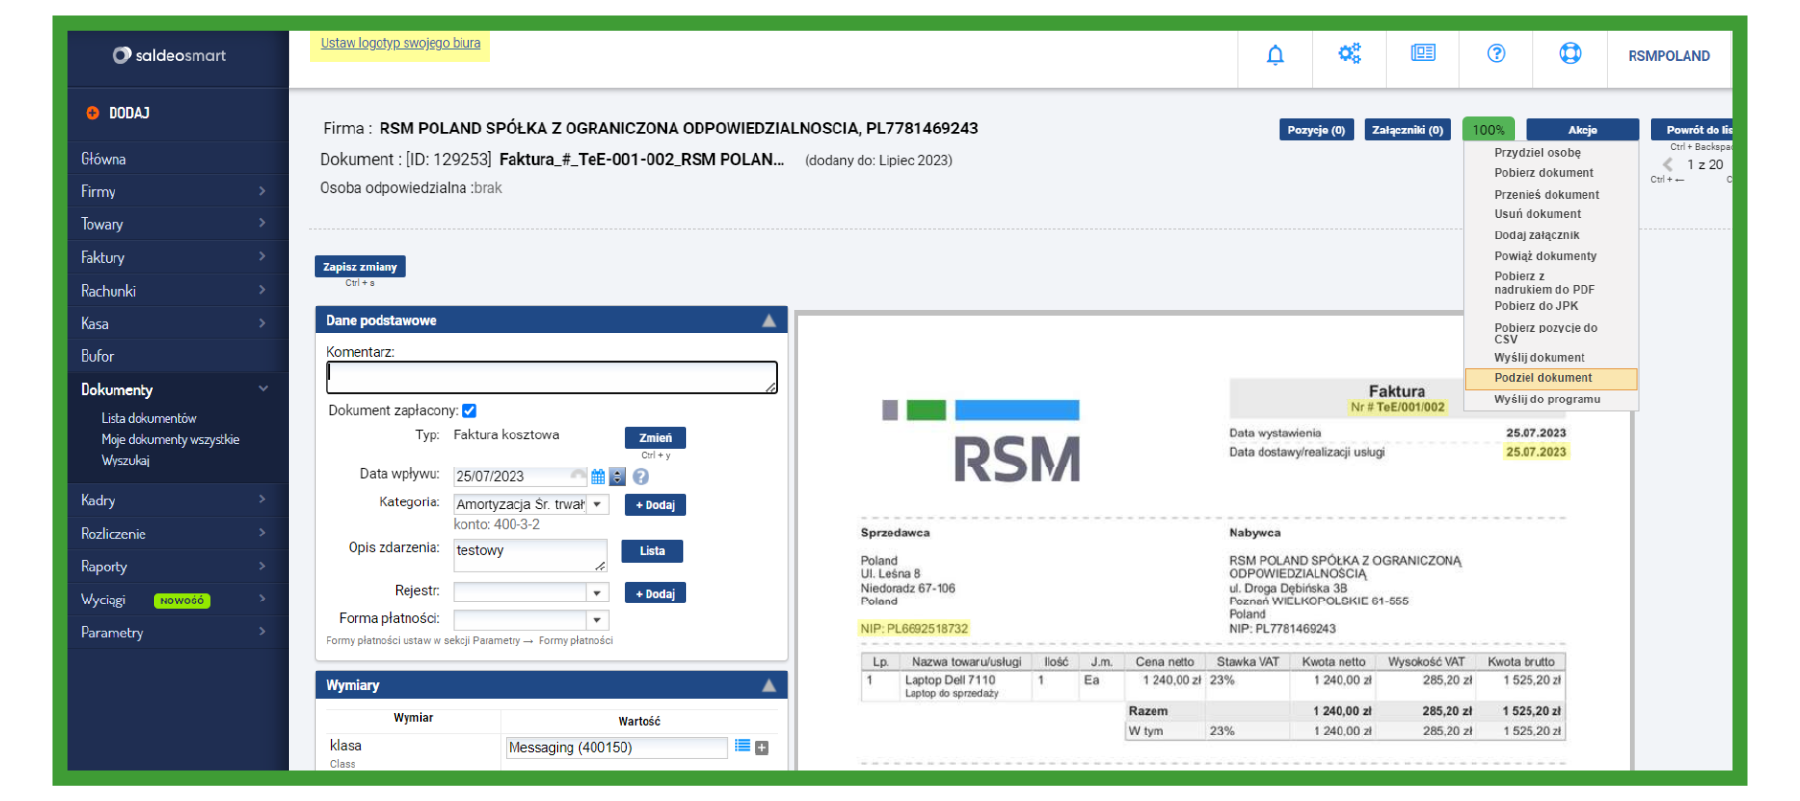
Task: Click the question mark help icon in top bar
Action: tap(1496, 54)
